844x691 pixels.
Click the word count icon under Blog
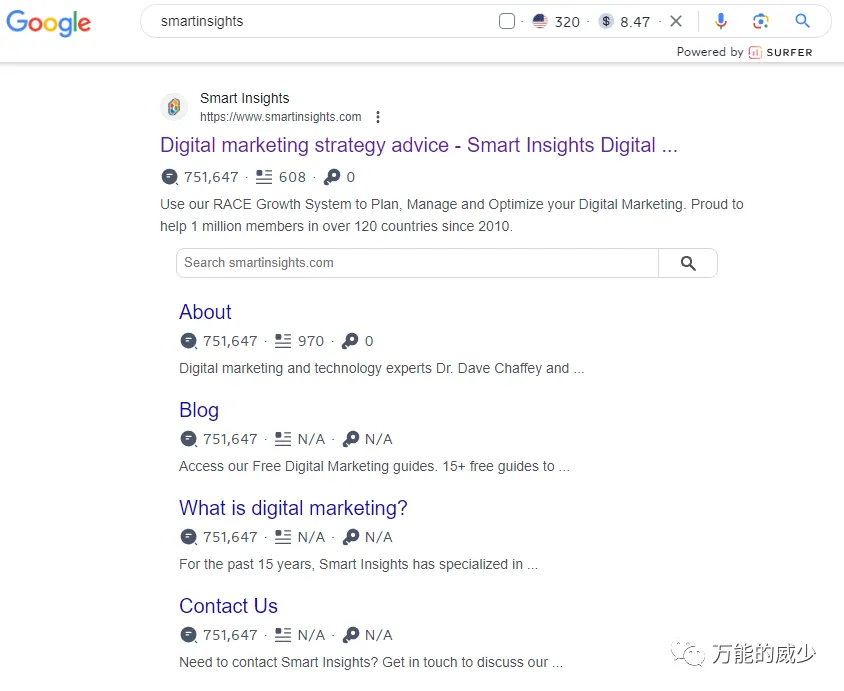click(x=283, y=439)
